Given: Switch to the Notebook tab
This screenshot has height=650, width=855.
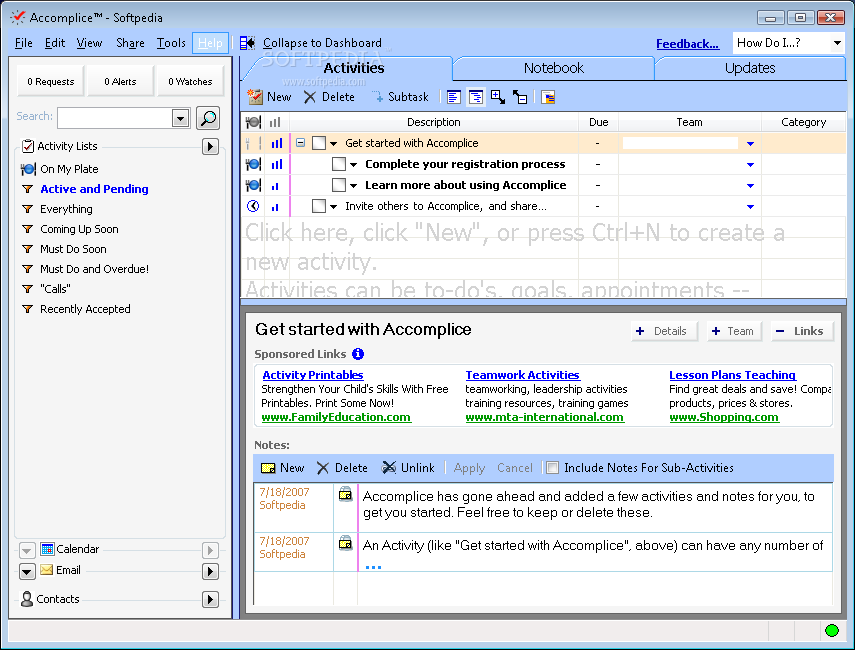Looking at the screenshot, I should [553, 68].
